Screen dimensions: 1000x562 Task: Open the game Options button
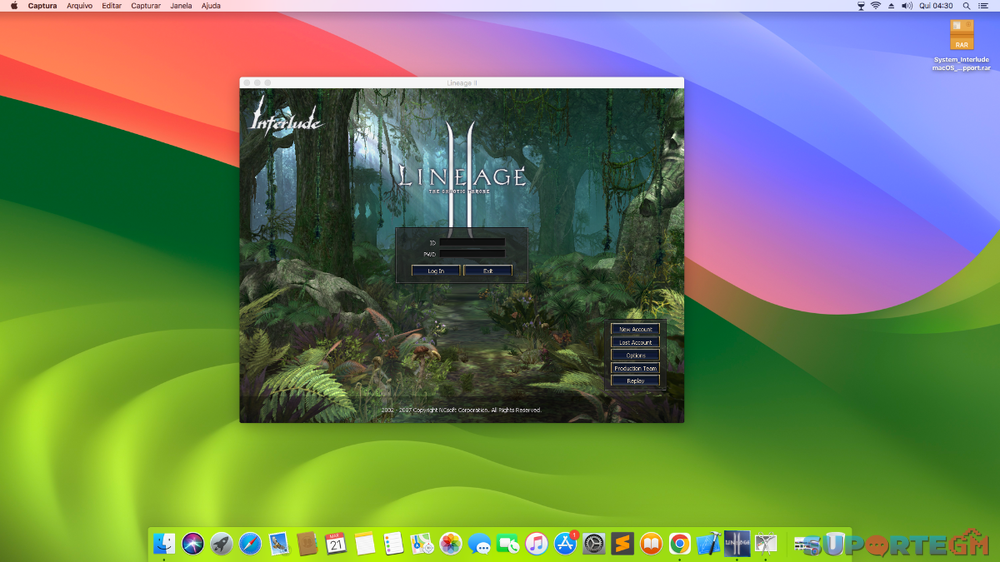point(635,355)
